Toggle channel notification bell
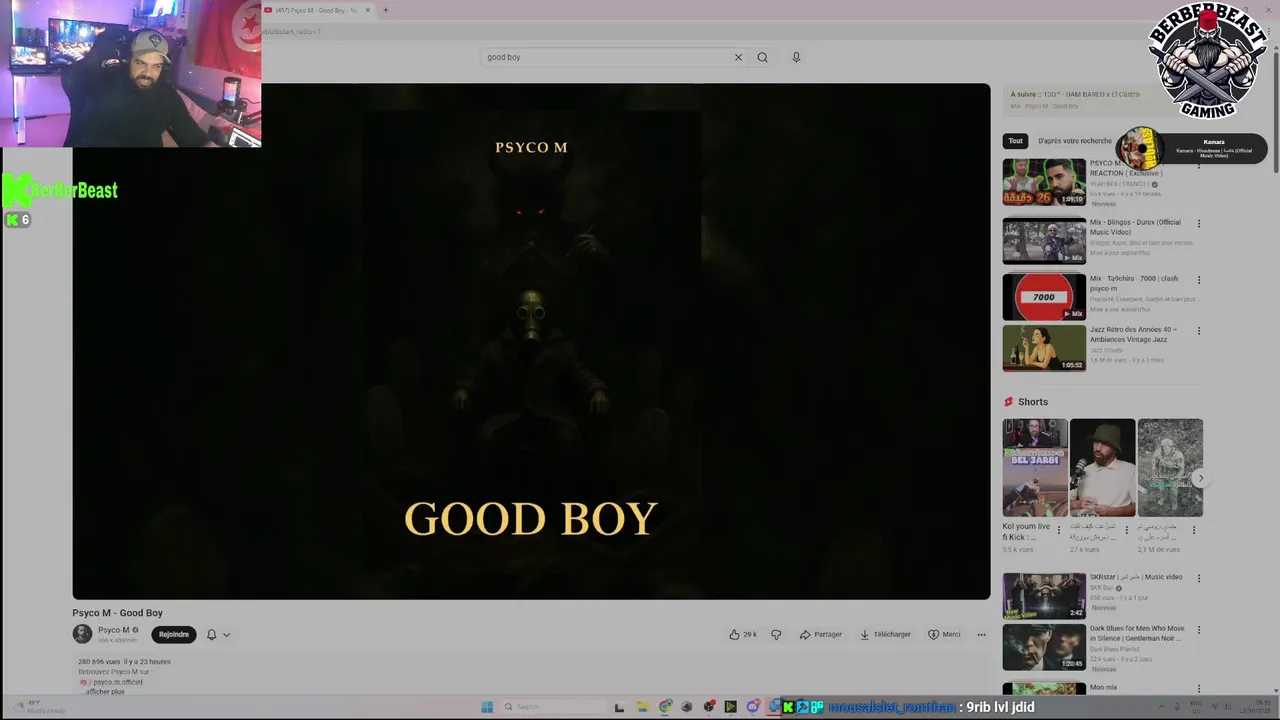The image size is (1280, 720). [x=211, y=634]
